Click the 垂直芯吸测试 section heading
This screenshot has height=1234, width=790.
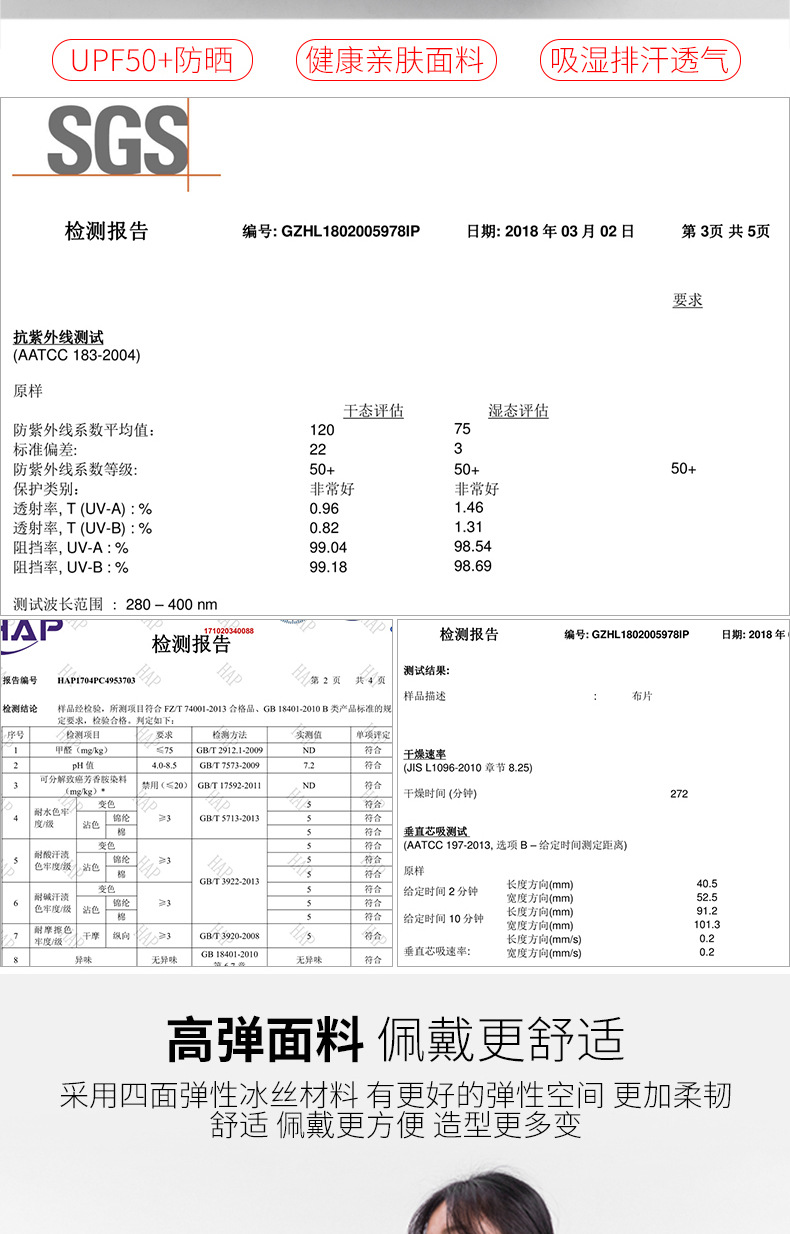click(x=436, y=831)
